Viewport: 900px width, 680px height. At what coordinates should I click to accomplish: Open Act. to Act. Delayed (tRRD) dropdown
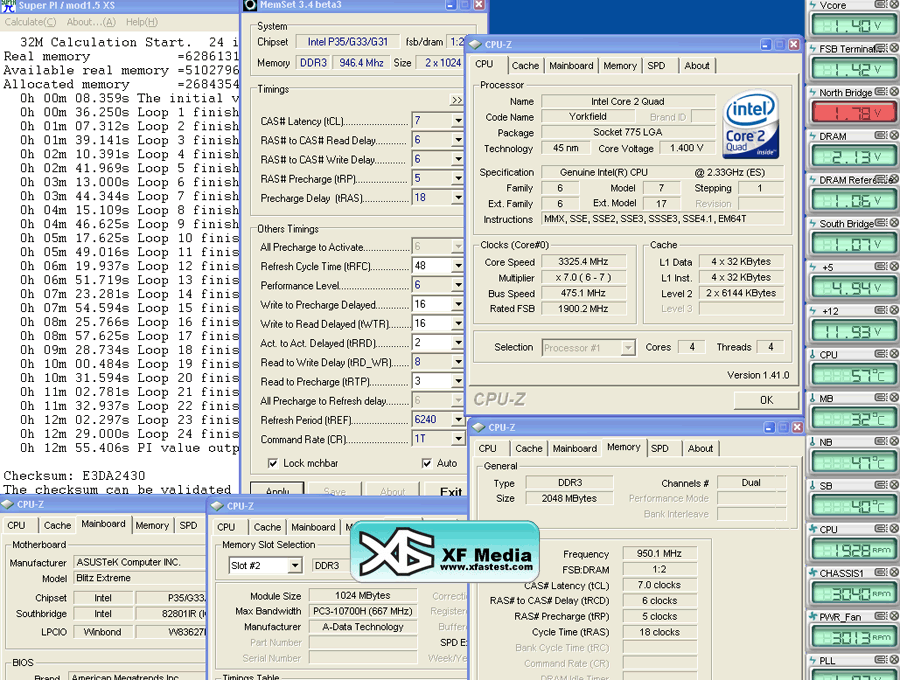pyautogui.click(x=457, y=343)
